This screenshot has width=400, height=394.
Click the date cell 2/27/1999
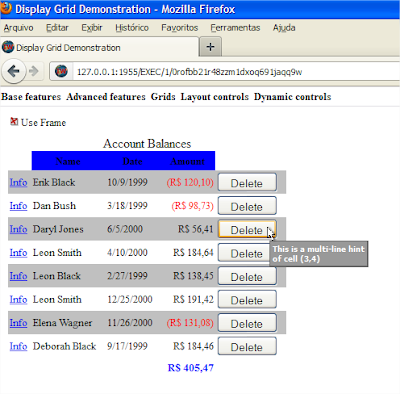pos(127,276)
